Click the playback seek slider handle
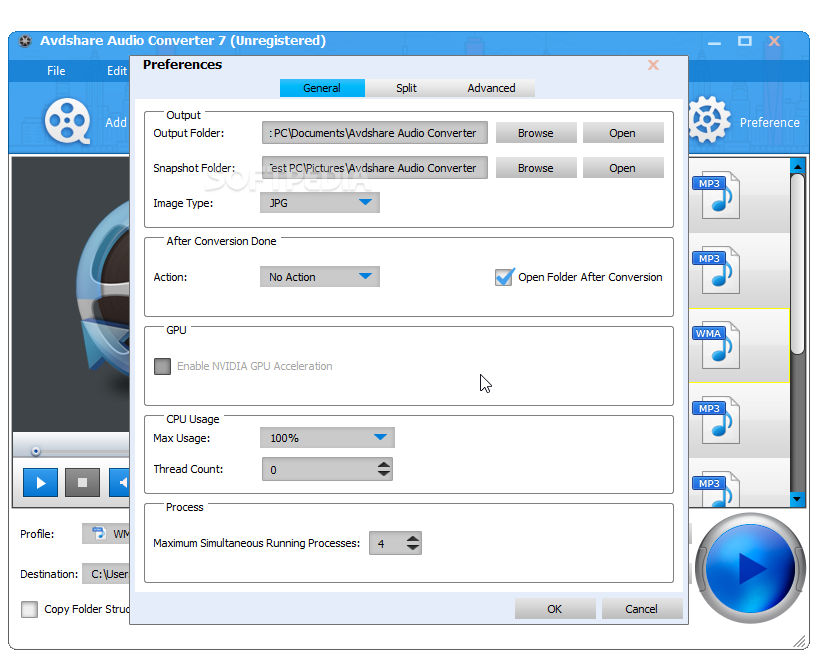Screen dimensions: 818x658 click(35, 451)
